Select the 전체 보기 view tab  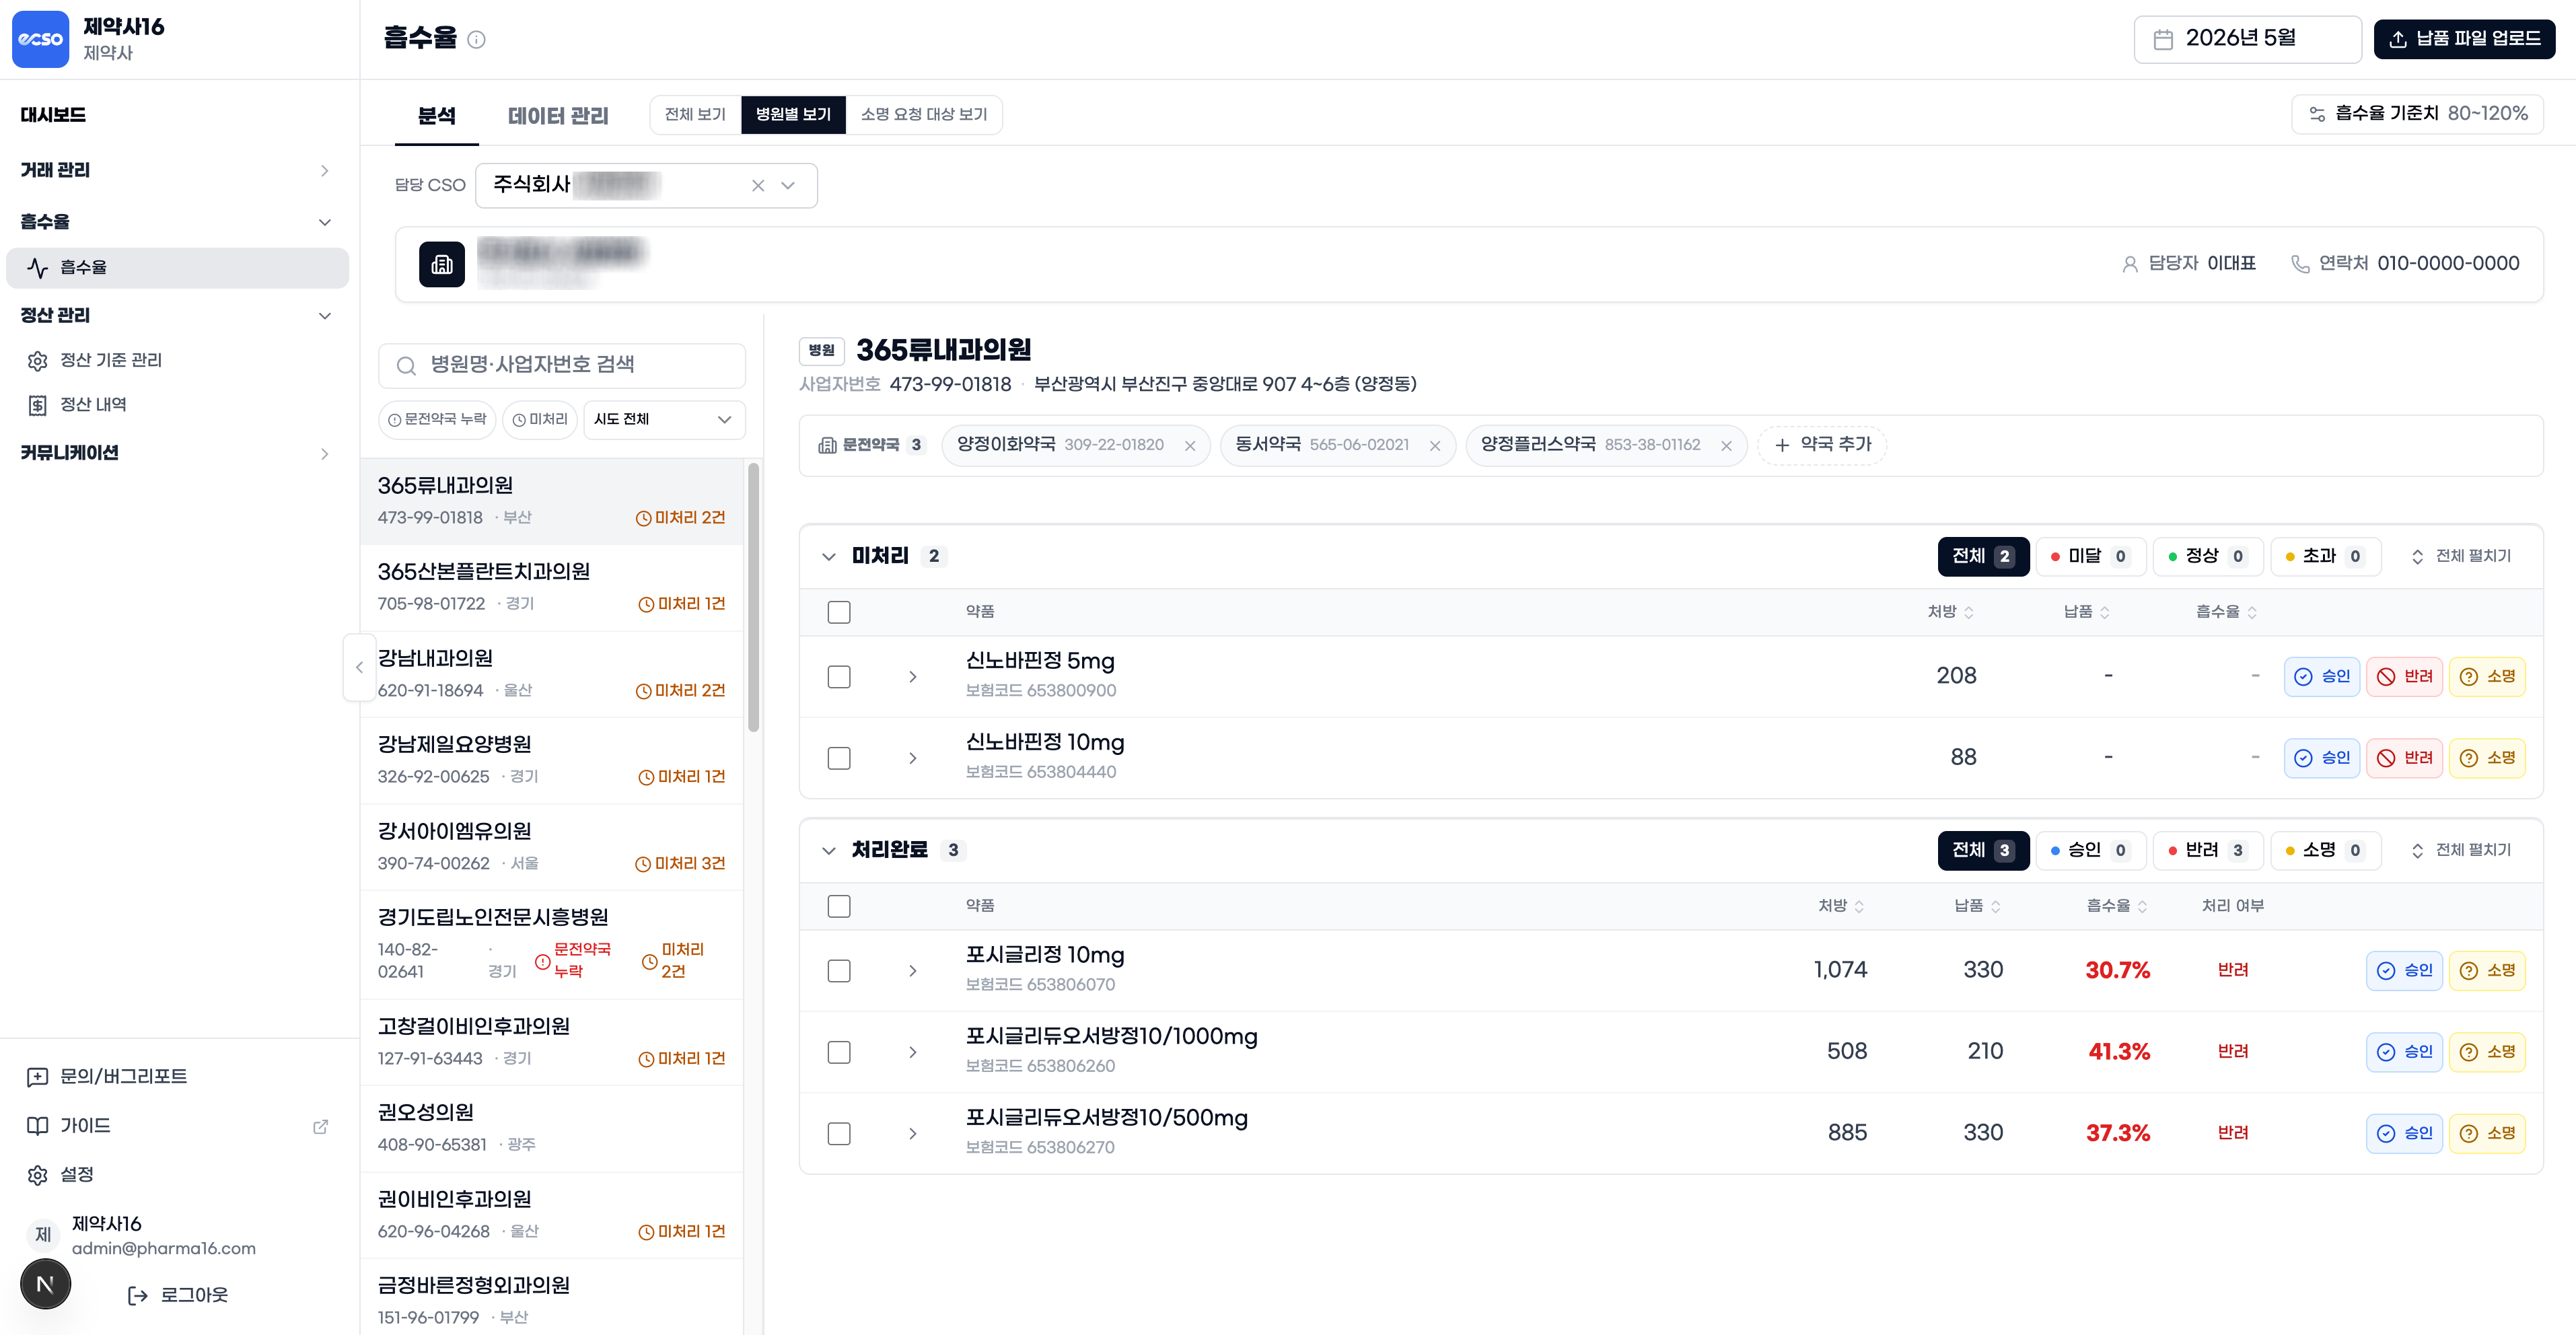click(x=695, y=115)
